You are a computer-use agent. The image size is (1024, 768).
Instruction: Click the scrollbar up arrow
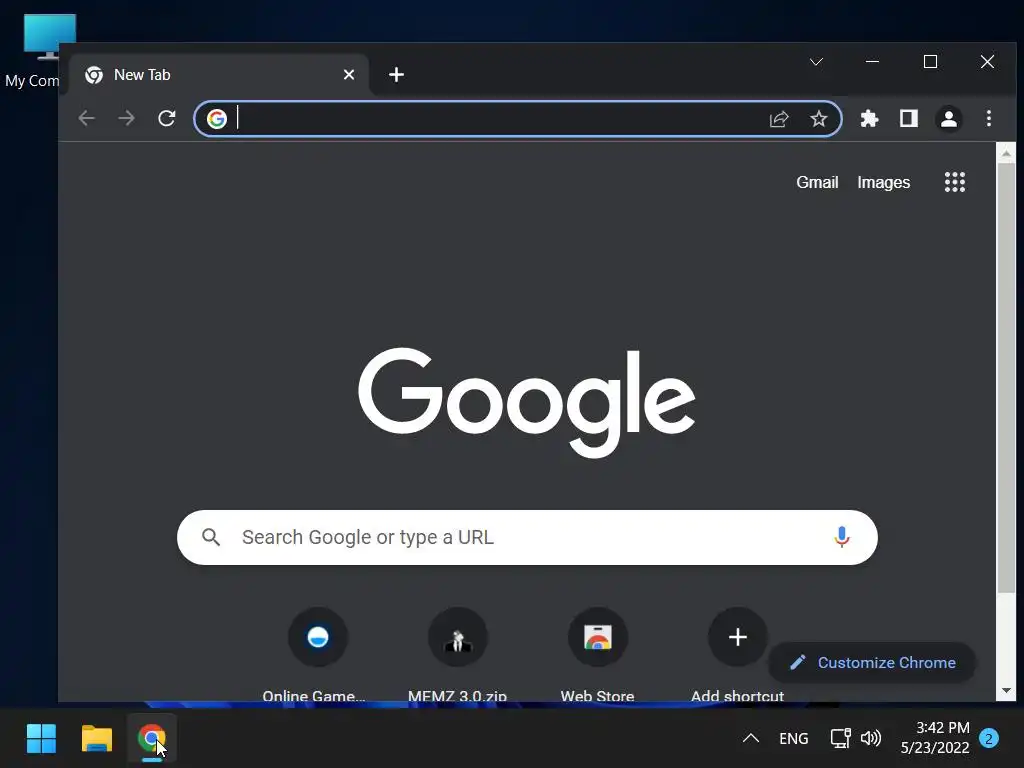1006,153
